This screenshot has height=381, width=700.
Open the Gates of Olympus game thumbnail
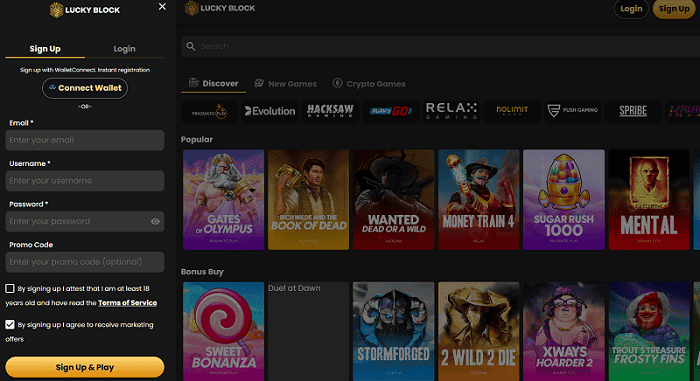[223, 200]
